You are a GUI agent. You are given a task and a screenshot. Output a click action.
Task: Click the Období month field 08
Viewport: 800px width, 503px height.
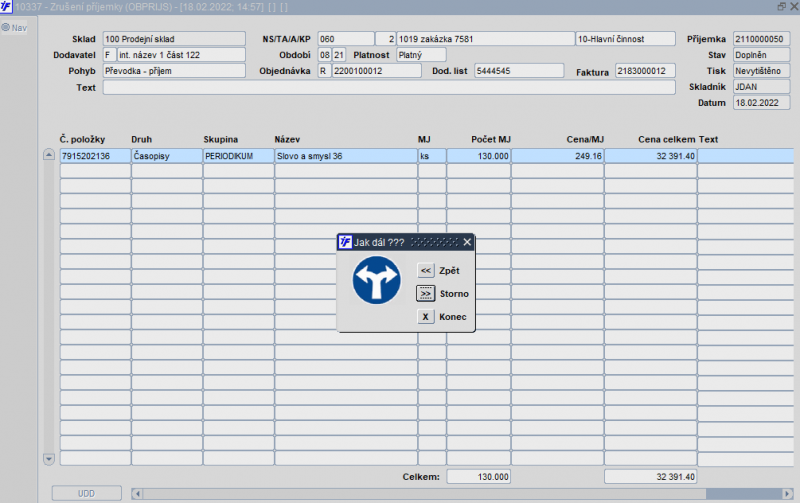click(x=324, y=55)
